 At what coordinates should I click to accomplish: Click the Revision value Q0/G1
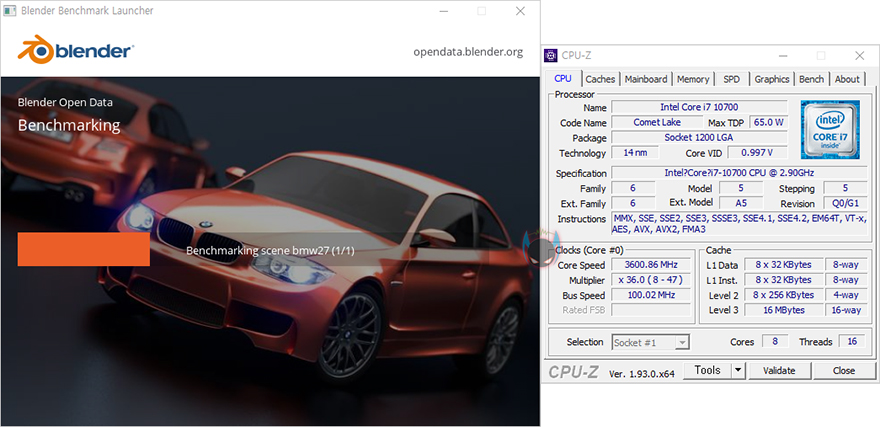(845, 203)
